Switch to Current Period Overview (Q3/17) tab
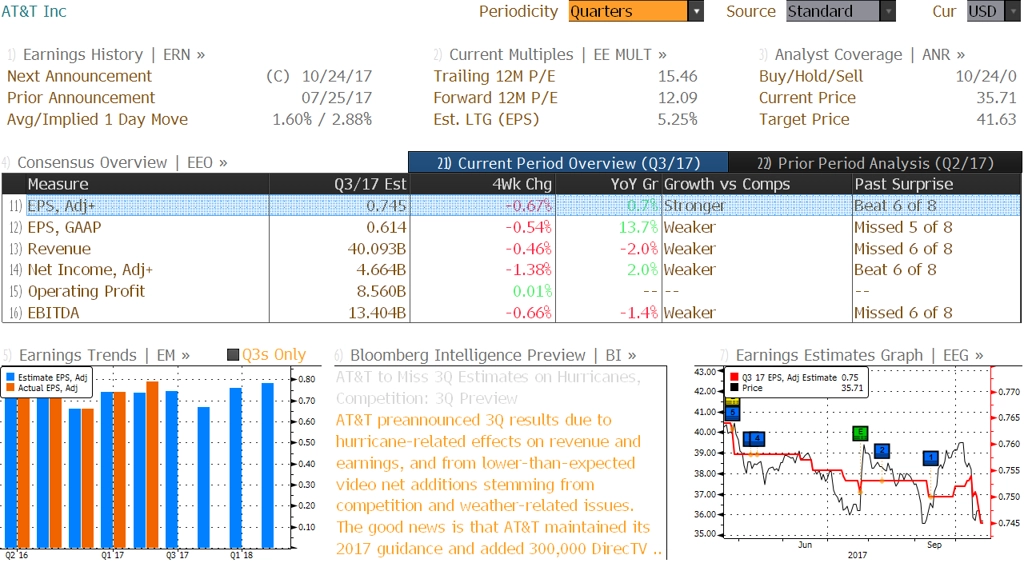The height and width of the screenshot is (563, 1024). tap(568, 163)
